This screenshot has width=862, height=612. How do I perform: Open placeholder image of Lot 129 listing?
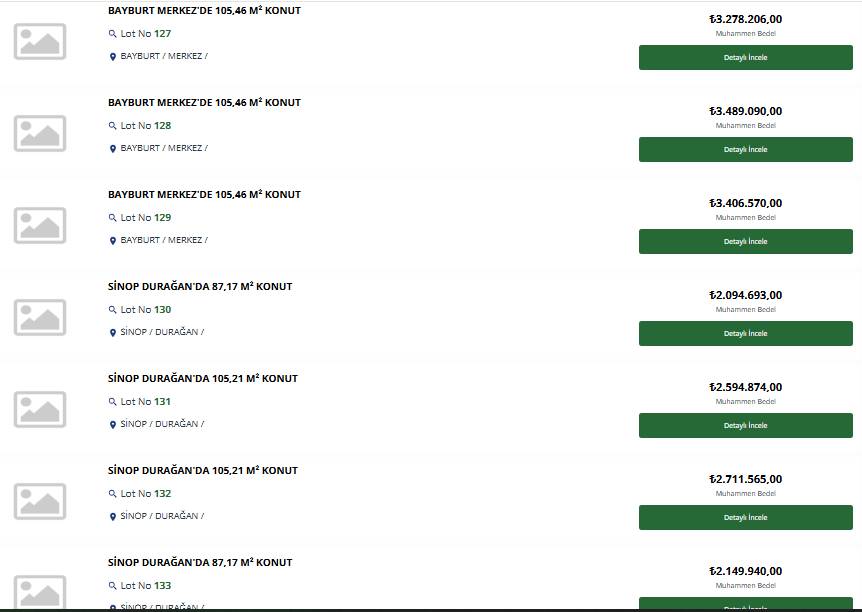(x=40, y=225)
